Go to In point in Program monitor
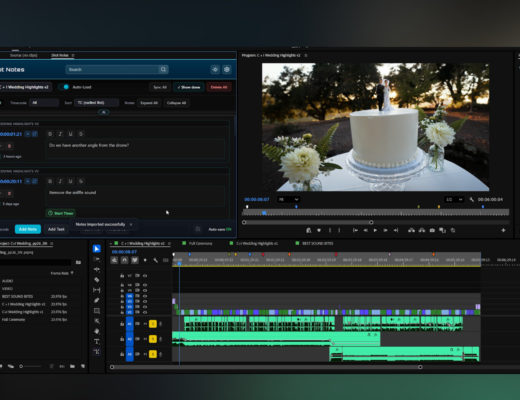The width and height of the screenshot is (520, 400). tap(355, 230)
